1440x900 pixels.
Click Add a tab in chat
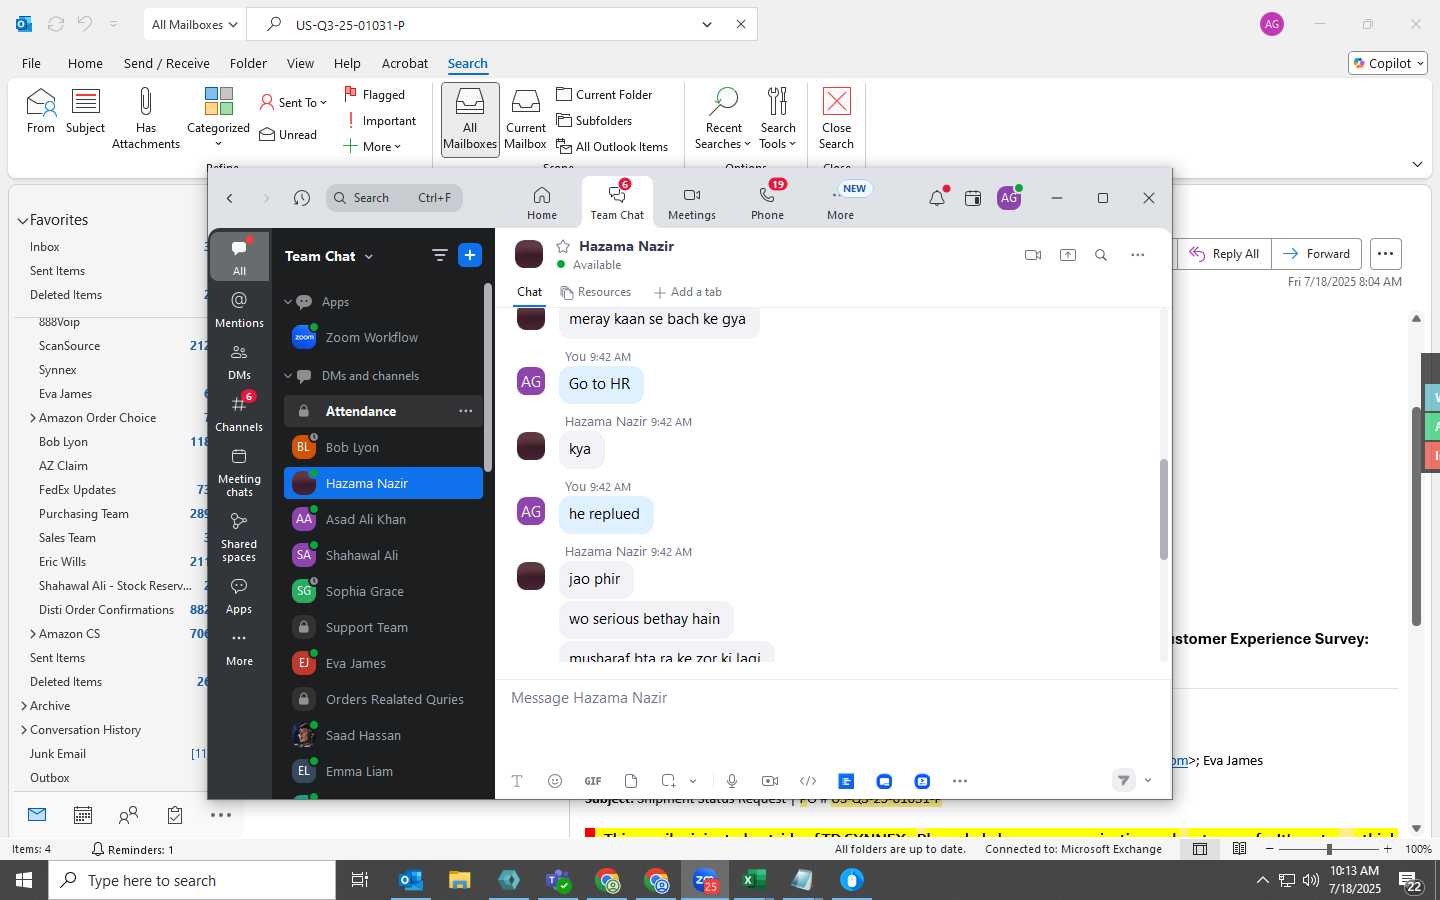[x=688, y=292]
